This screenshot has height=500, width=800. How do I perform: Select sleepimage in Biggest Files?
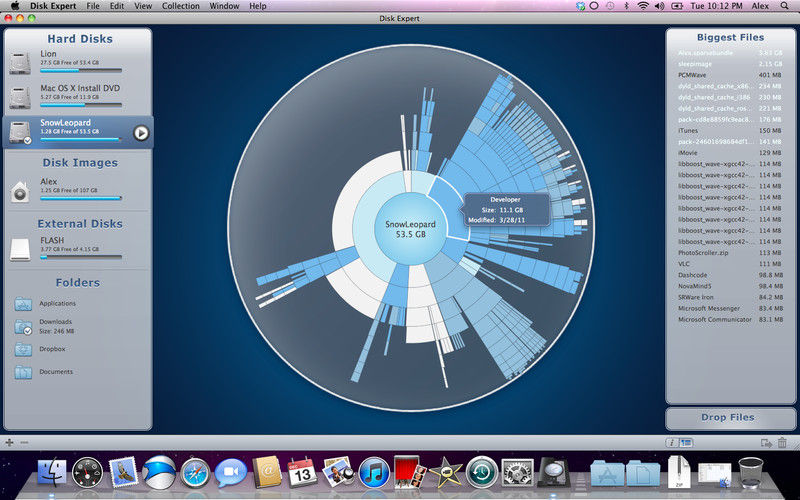[x=730, y=64]
